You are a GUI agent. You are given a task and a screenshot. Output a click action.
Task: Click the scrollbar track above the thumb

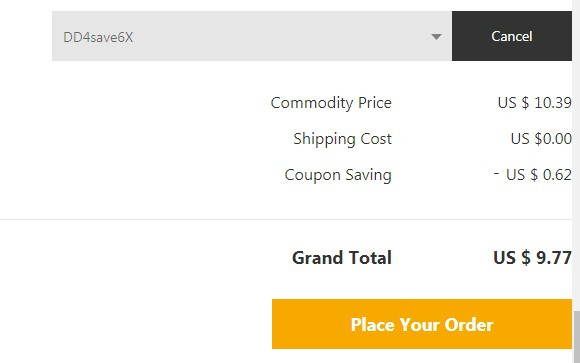tap(576, 155)
